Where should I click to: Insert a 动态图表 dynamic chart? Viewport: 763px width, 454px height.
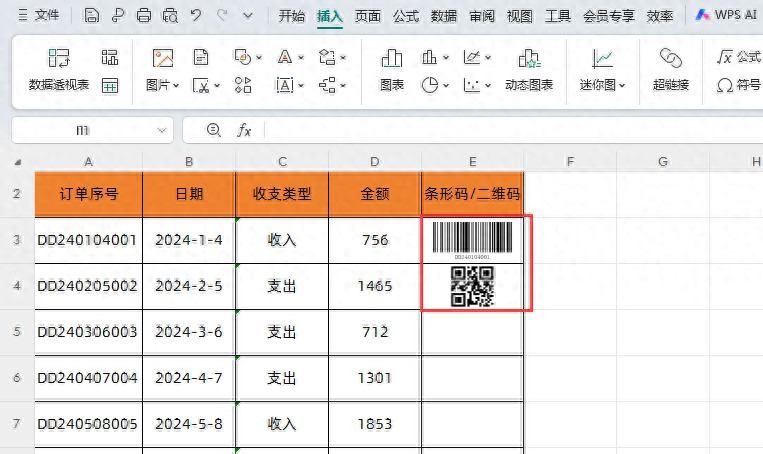point(529,71)
